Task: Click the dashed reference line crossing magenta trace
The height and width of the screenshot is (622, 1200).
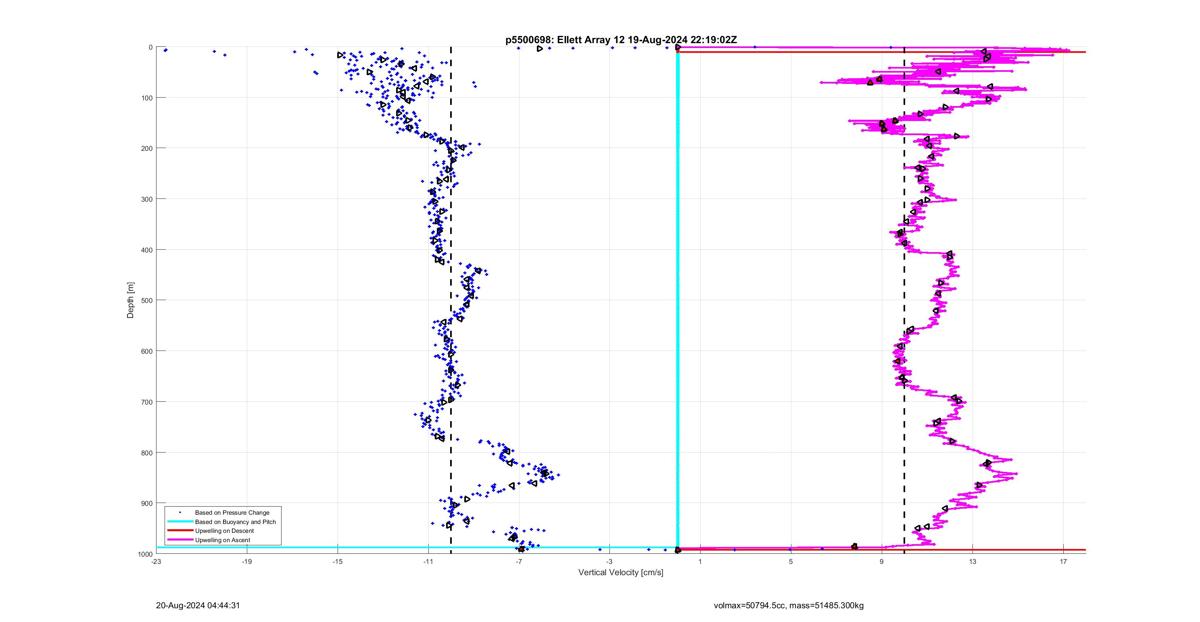Action: point(904,300)
